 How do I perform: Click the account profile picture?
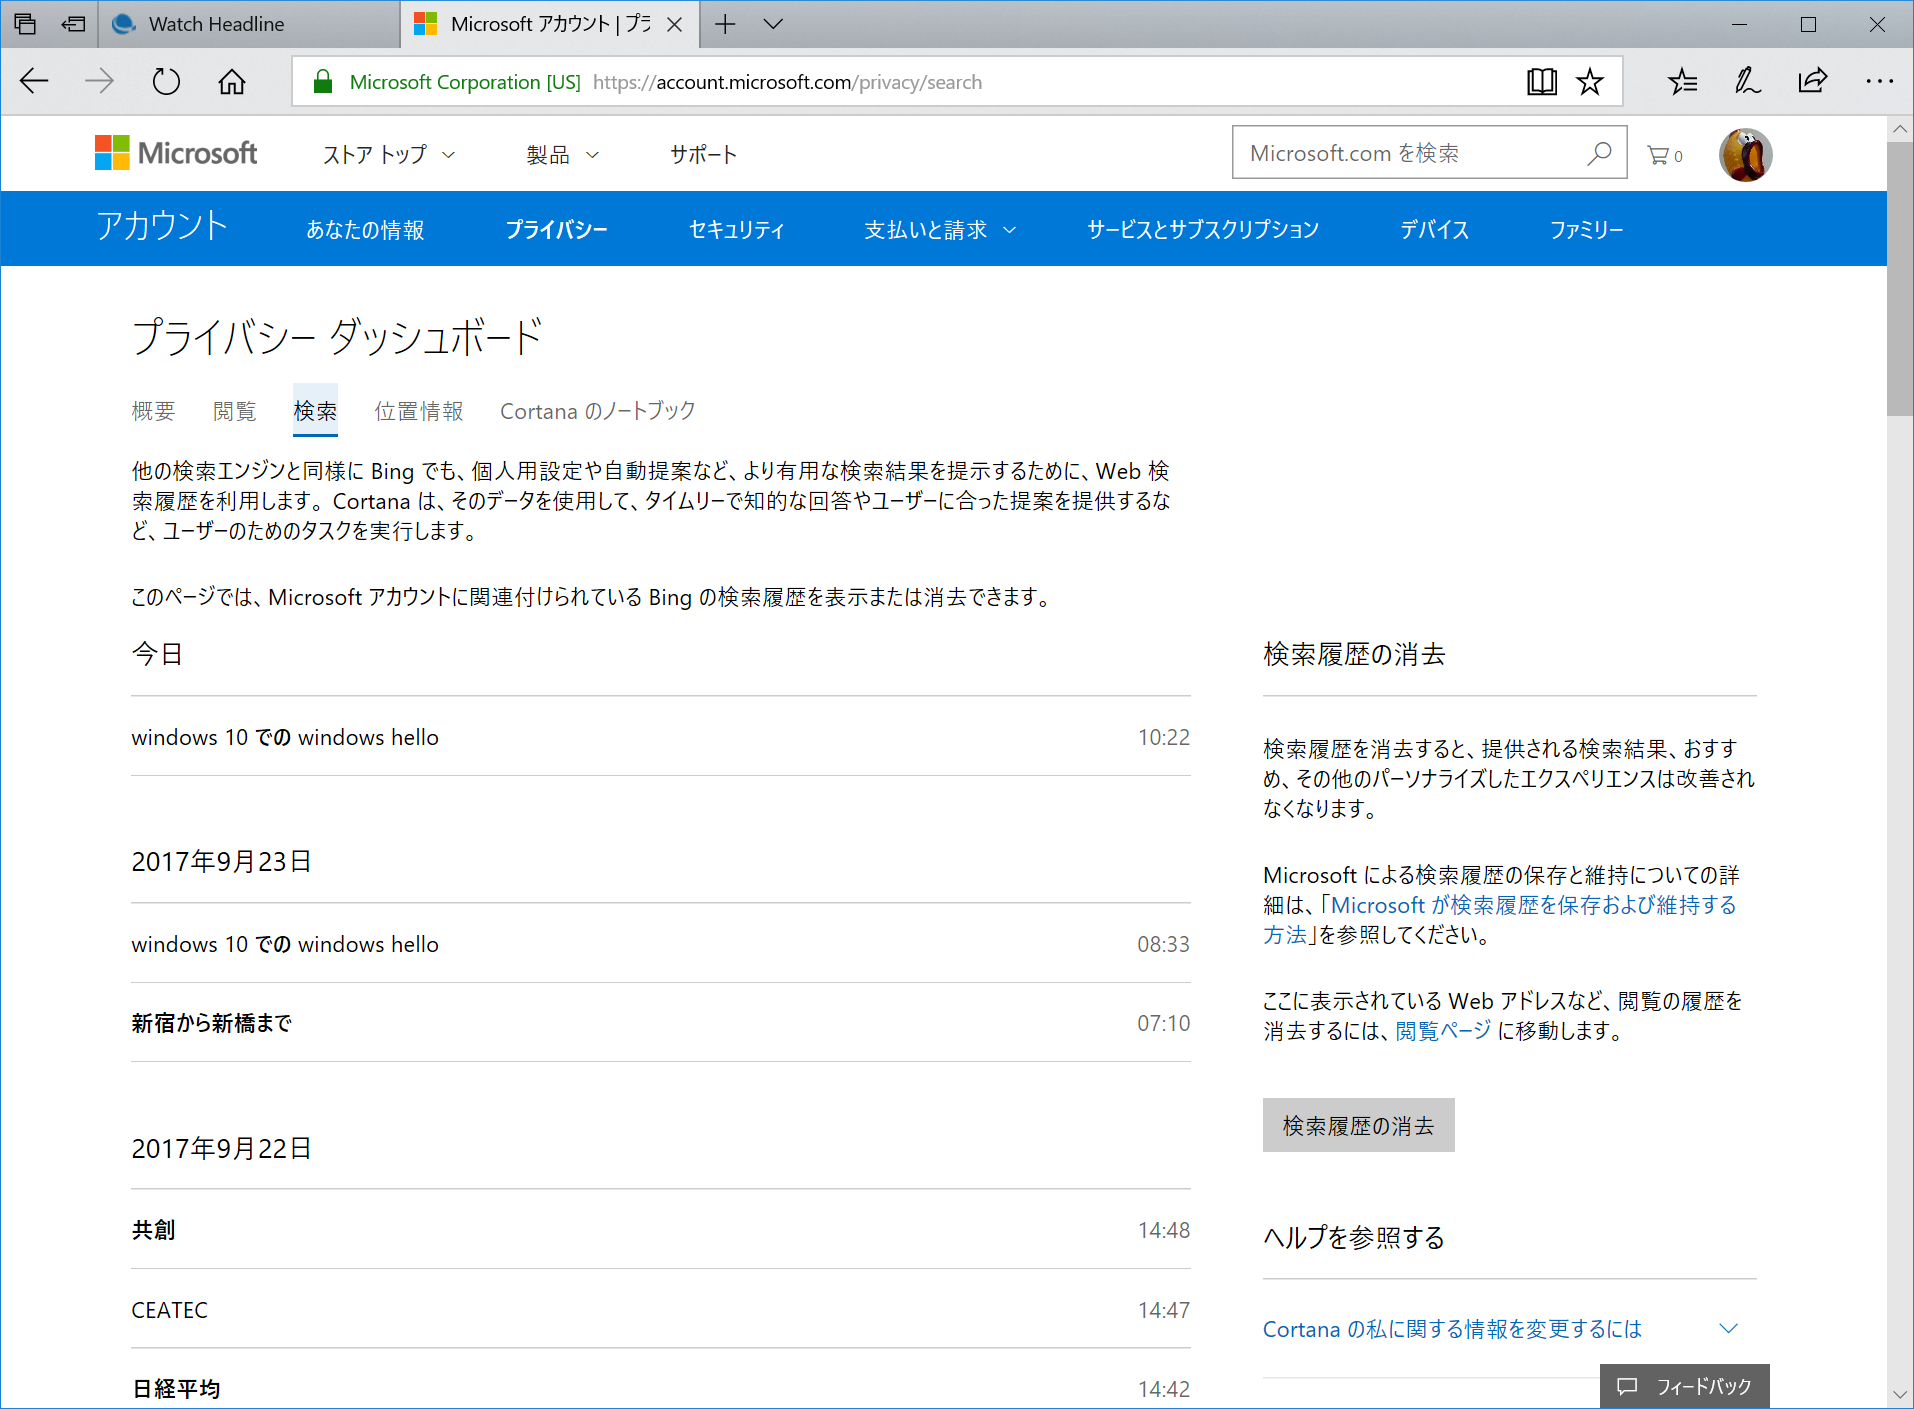pyautogui.click(x=1744, y=153)
